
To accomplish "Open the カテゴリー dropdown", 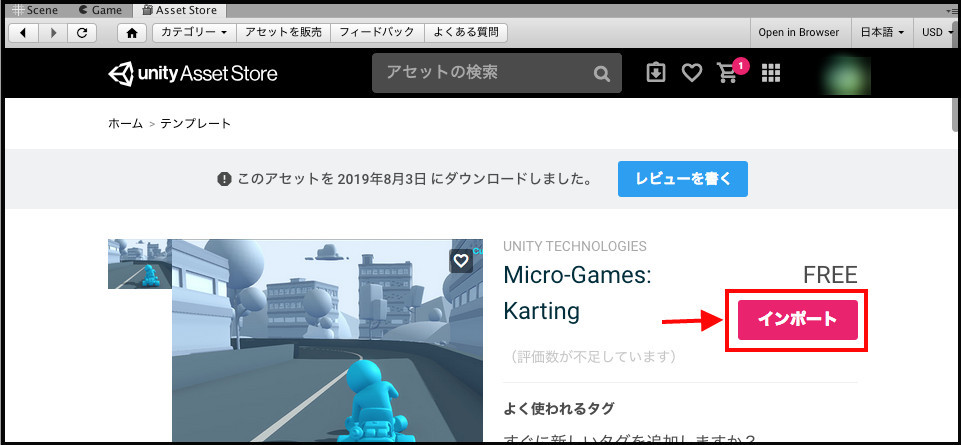I will [x=194, y=32].
